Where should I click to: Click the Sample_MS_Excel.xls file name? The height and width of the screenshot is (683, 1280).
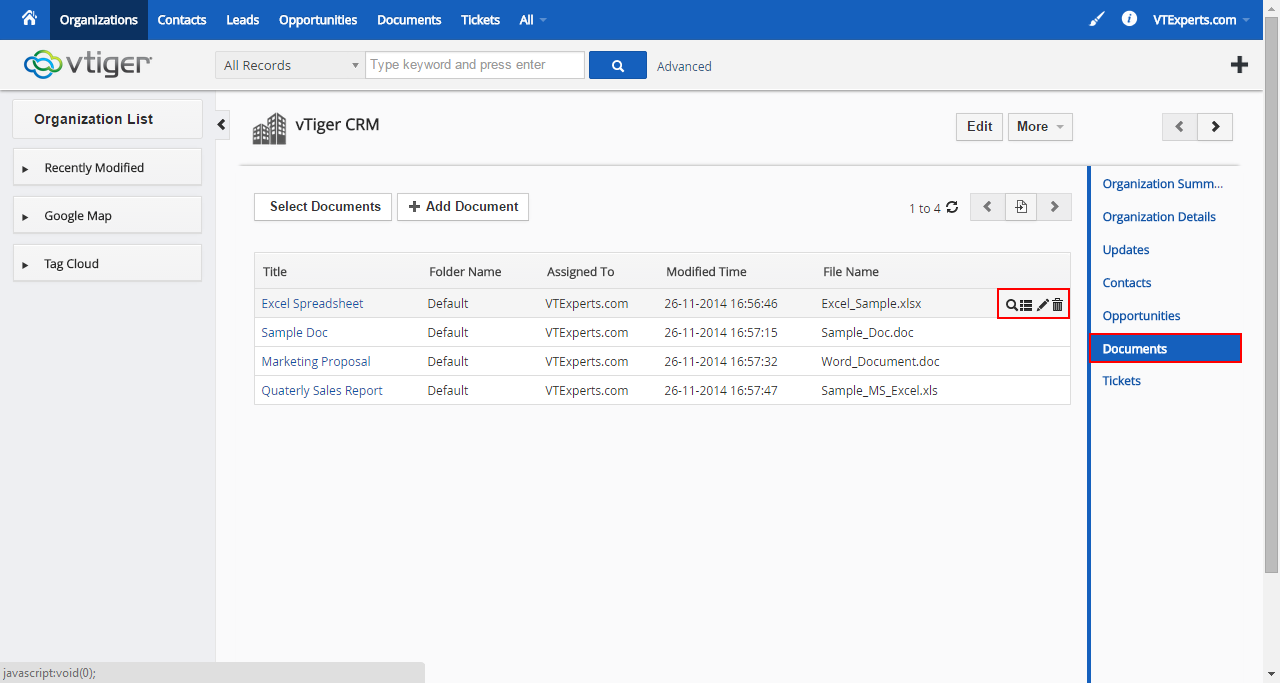pos(880,390)
